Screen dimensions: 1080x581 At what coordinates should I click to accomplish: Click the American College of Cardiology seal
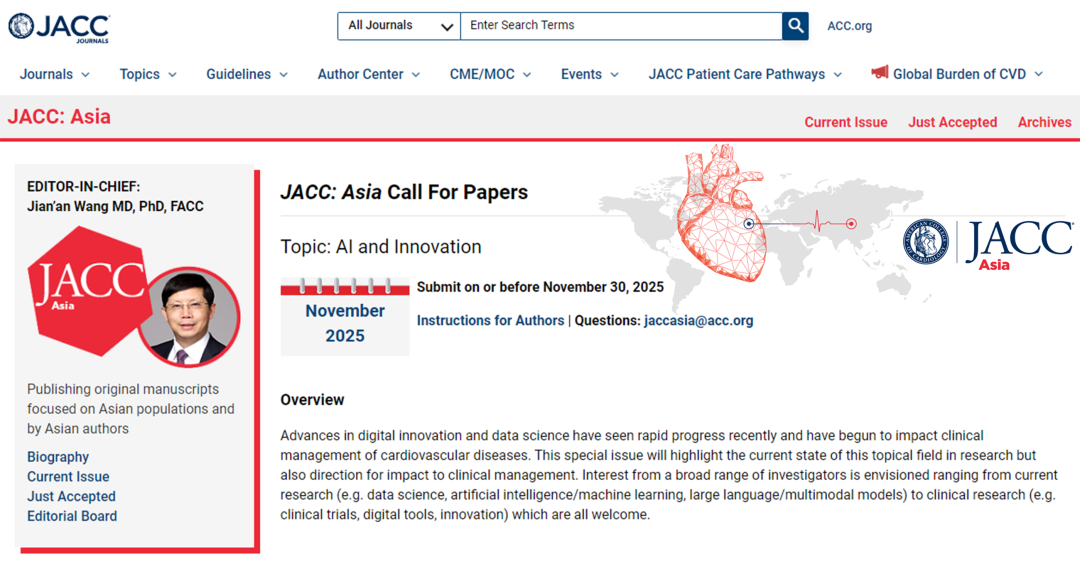[925, 243]
